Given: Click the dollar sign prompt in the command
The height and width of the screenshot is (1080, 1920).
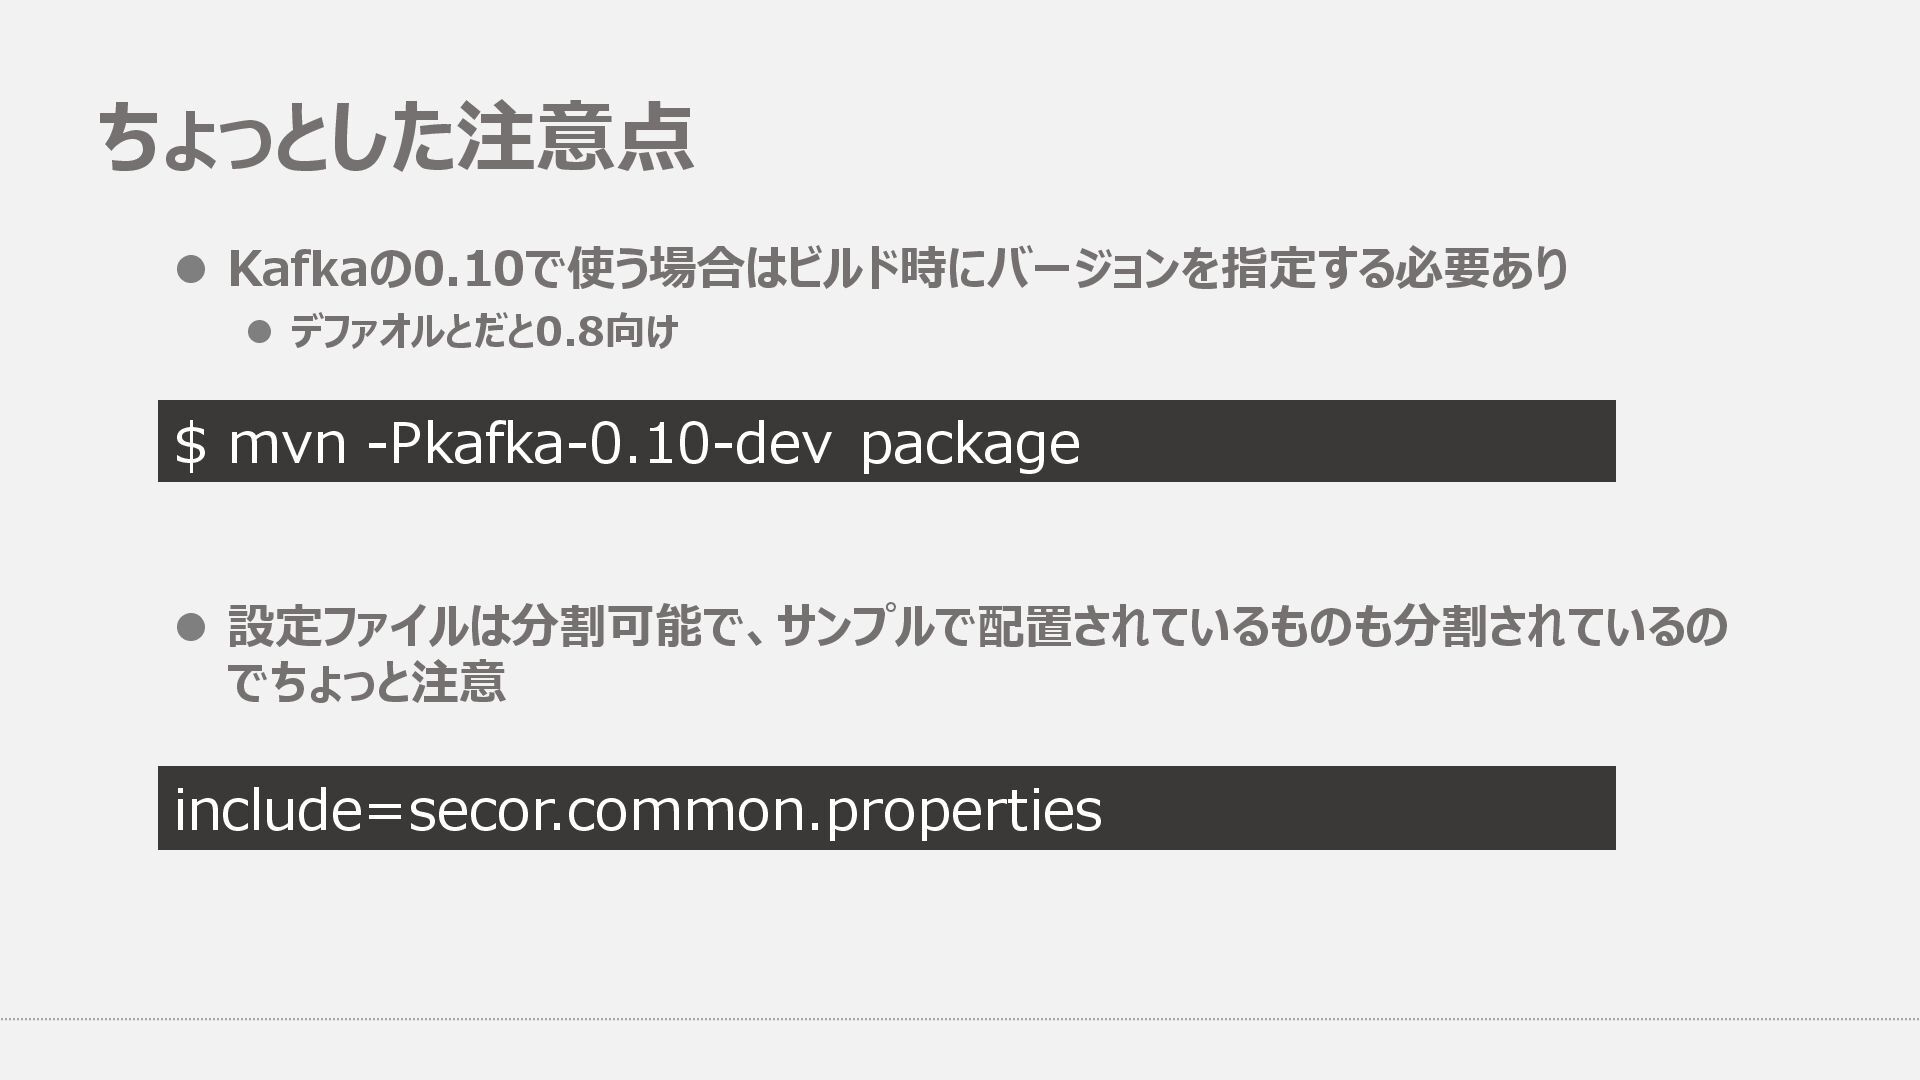Looking at the screenshot, I should pos(190,443).
